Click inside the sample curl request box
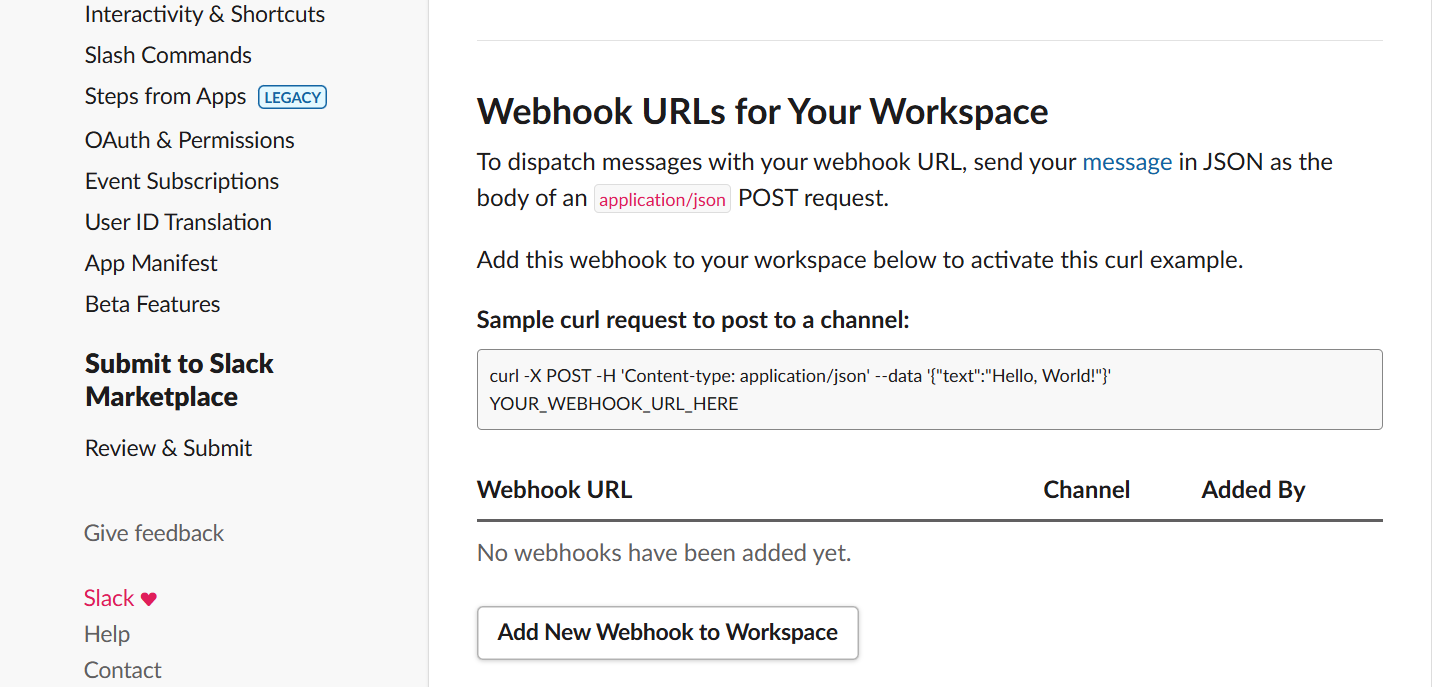Screen dimensions: 1432x687 coord(929,389)
